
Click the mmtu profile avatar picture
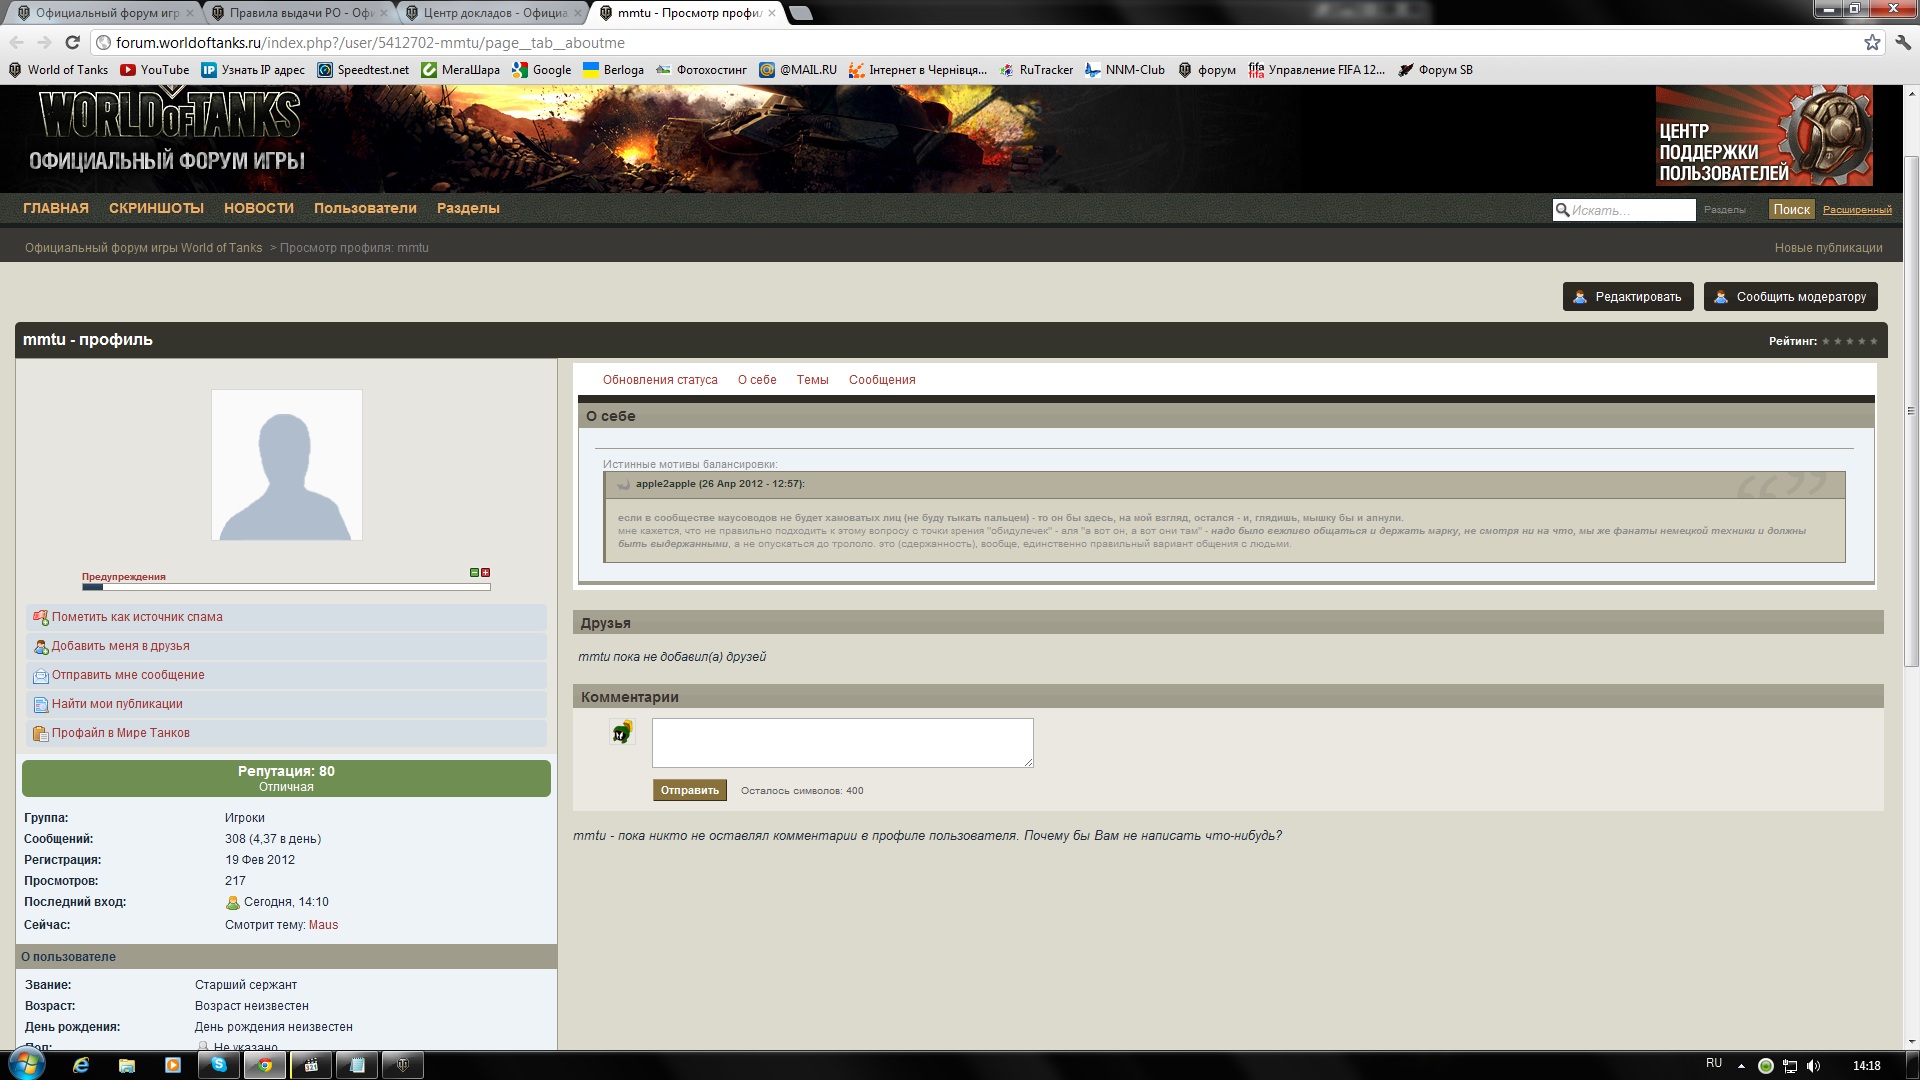click(x=287, y=465)
